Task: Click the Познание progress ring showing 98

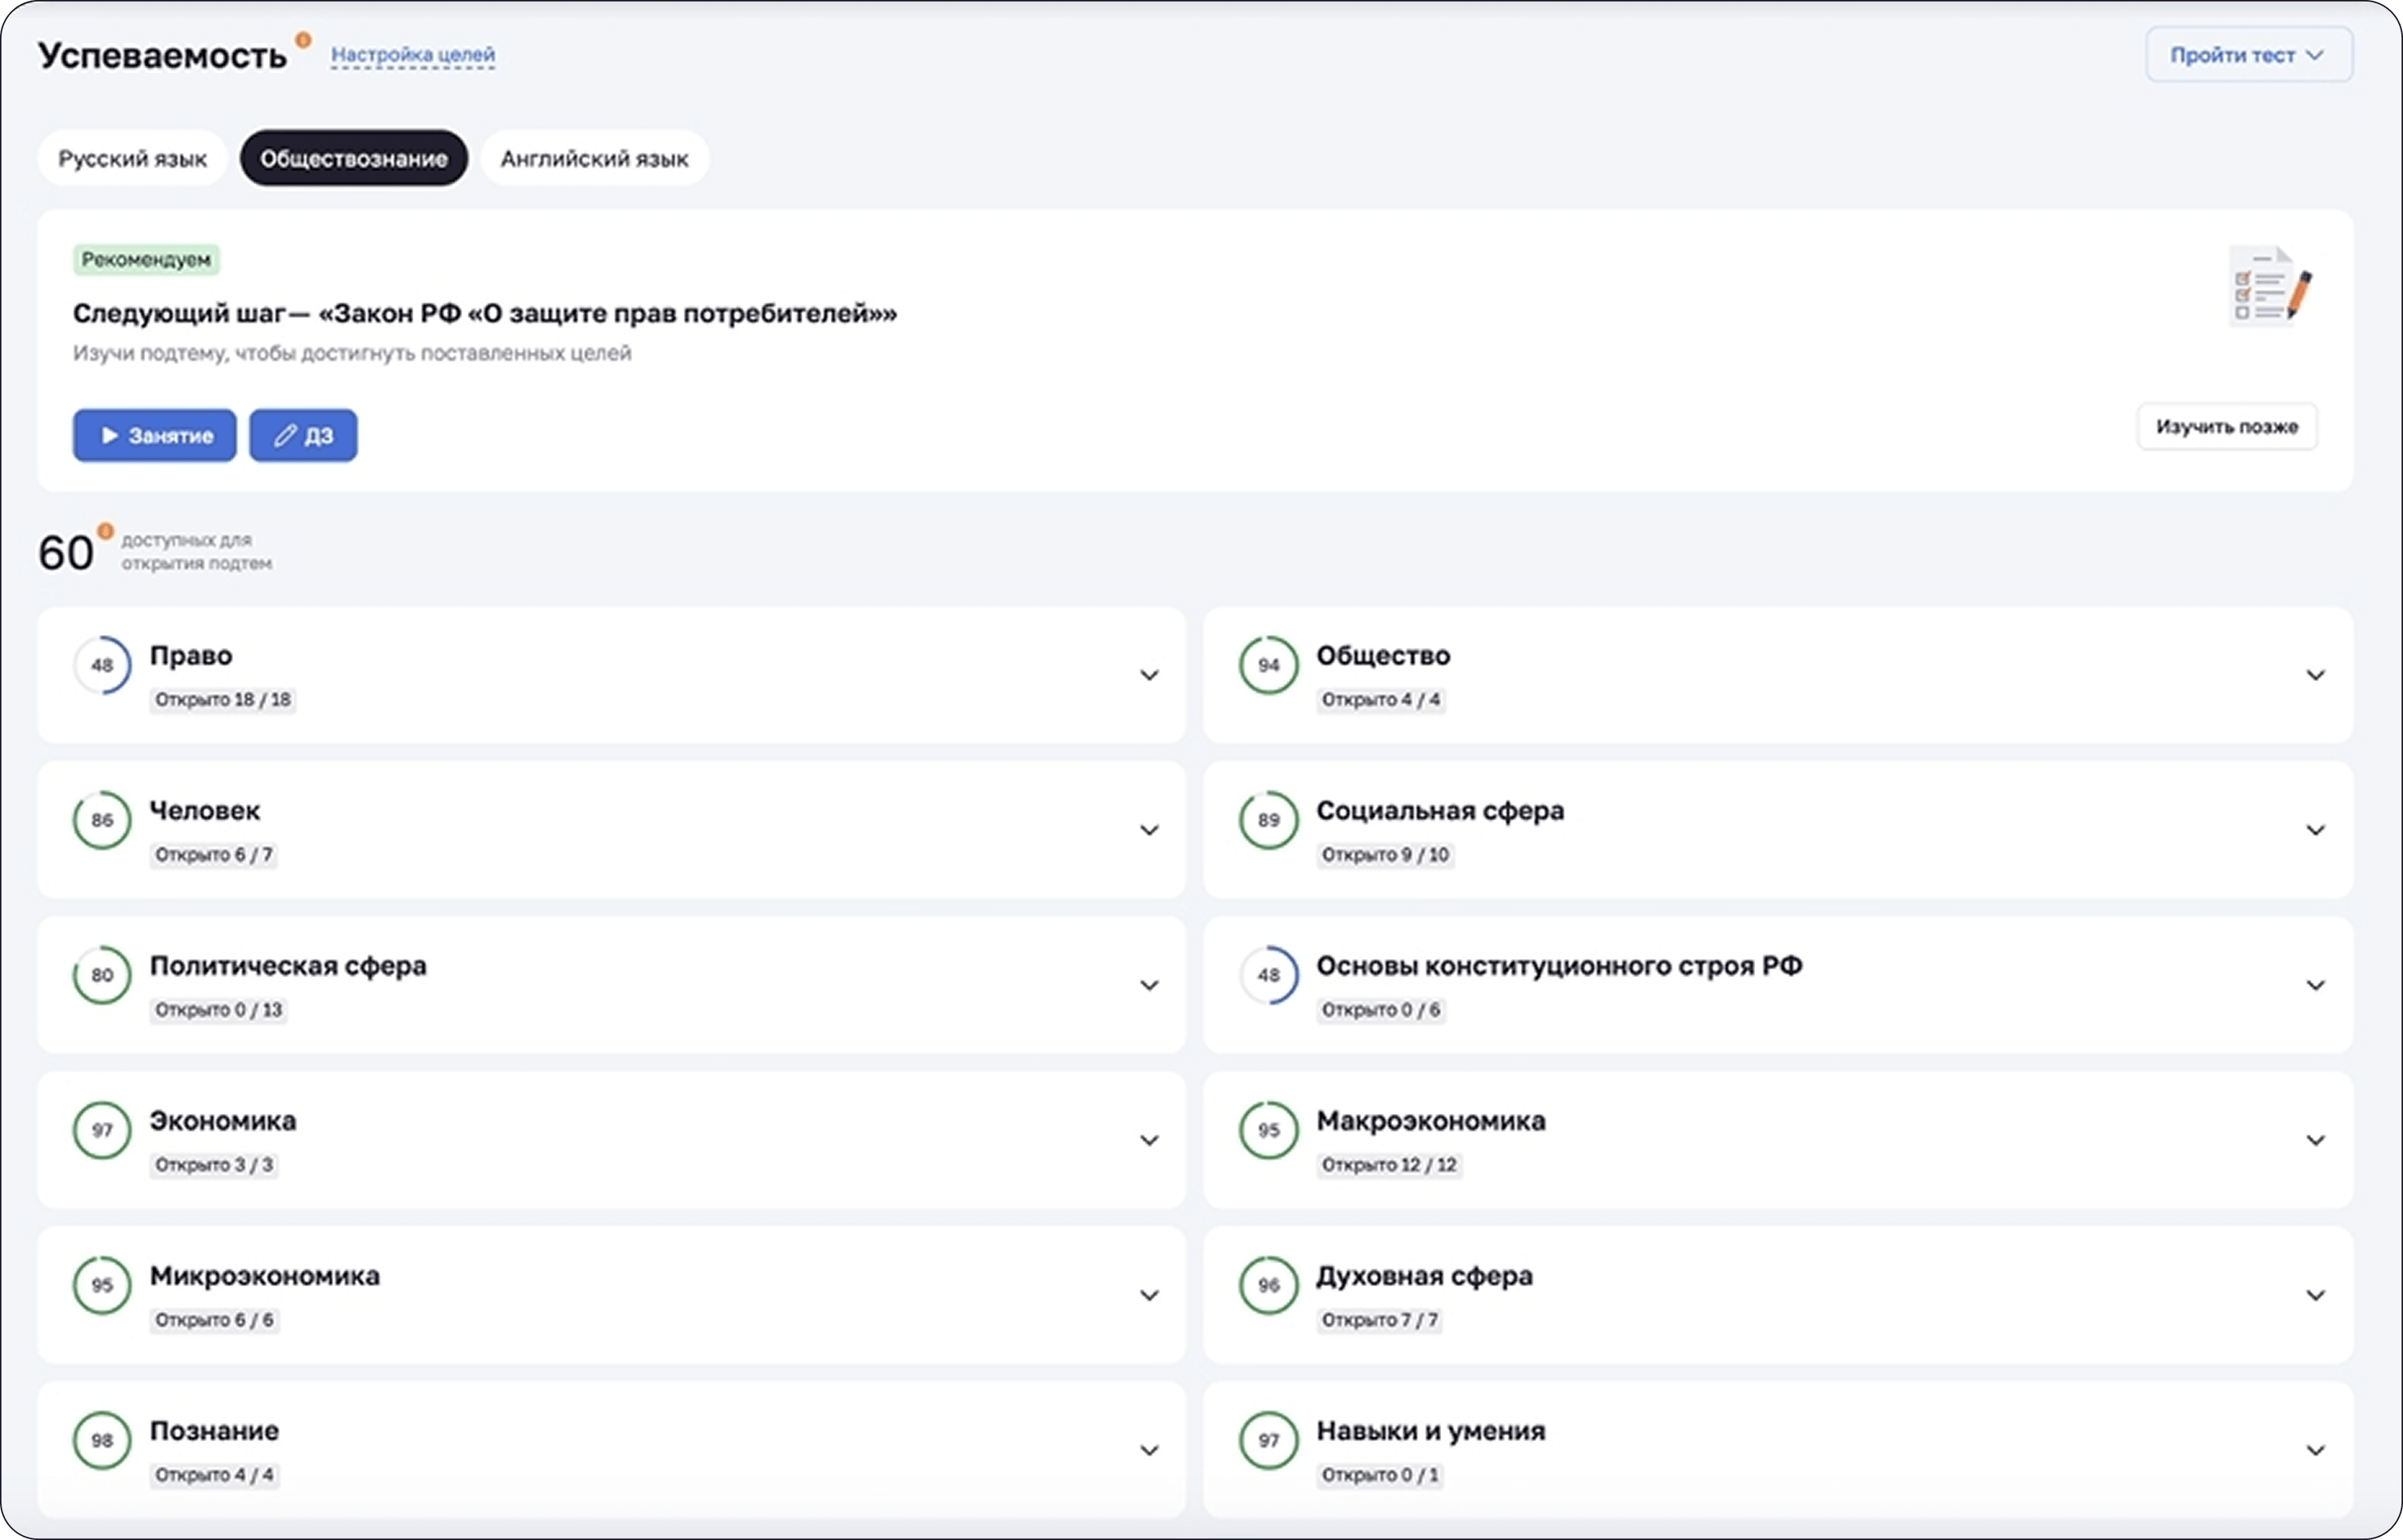Action: point(102,1440)
